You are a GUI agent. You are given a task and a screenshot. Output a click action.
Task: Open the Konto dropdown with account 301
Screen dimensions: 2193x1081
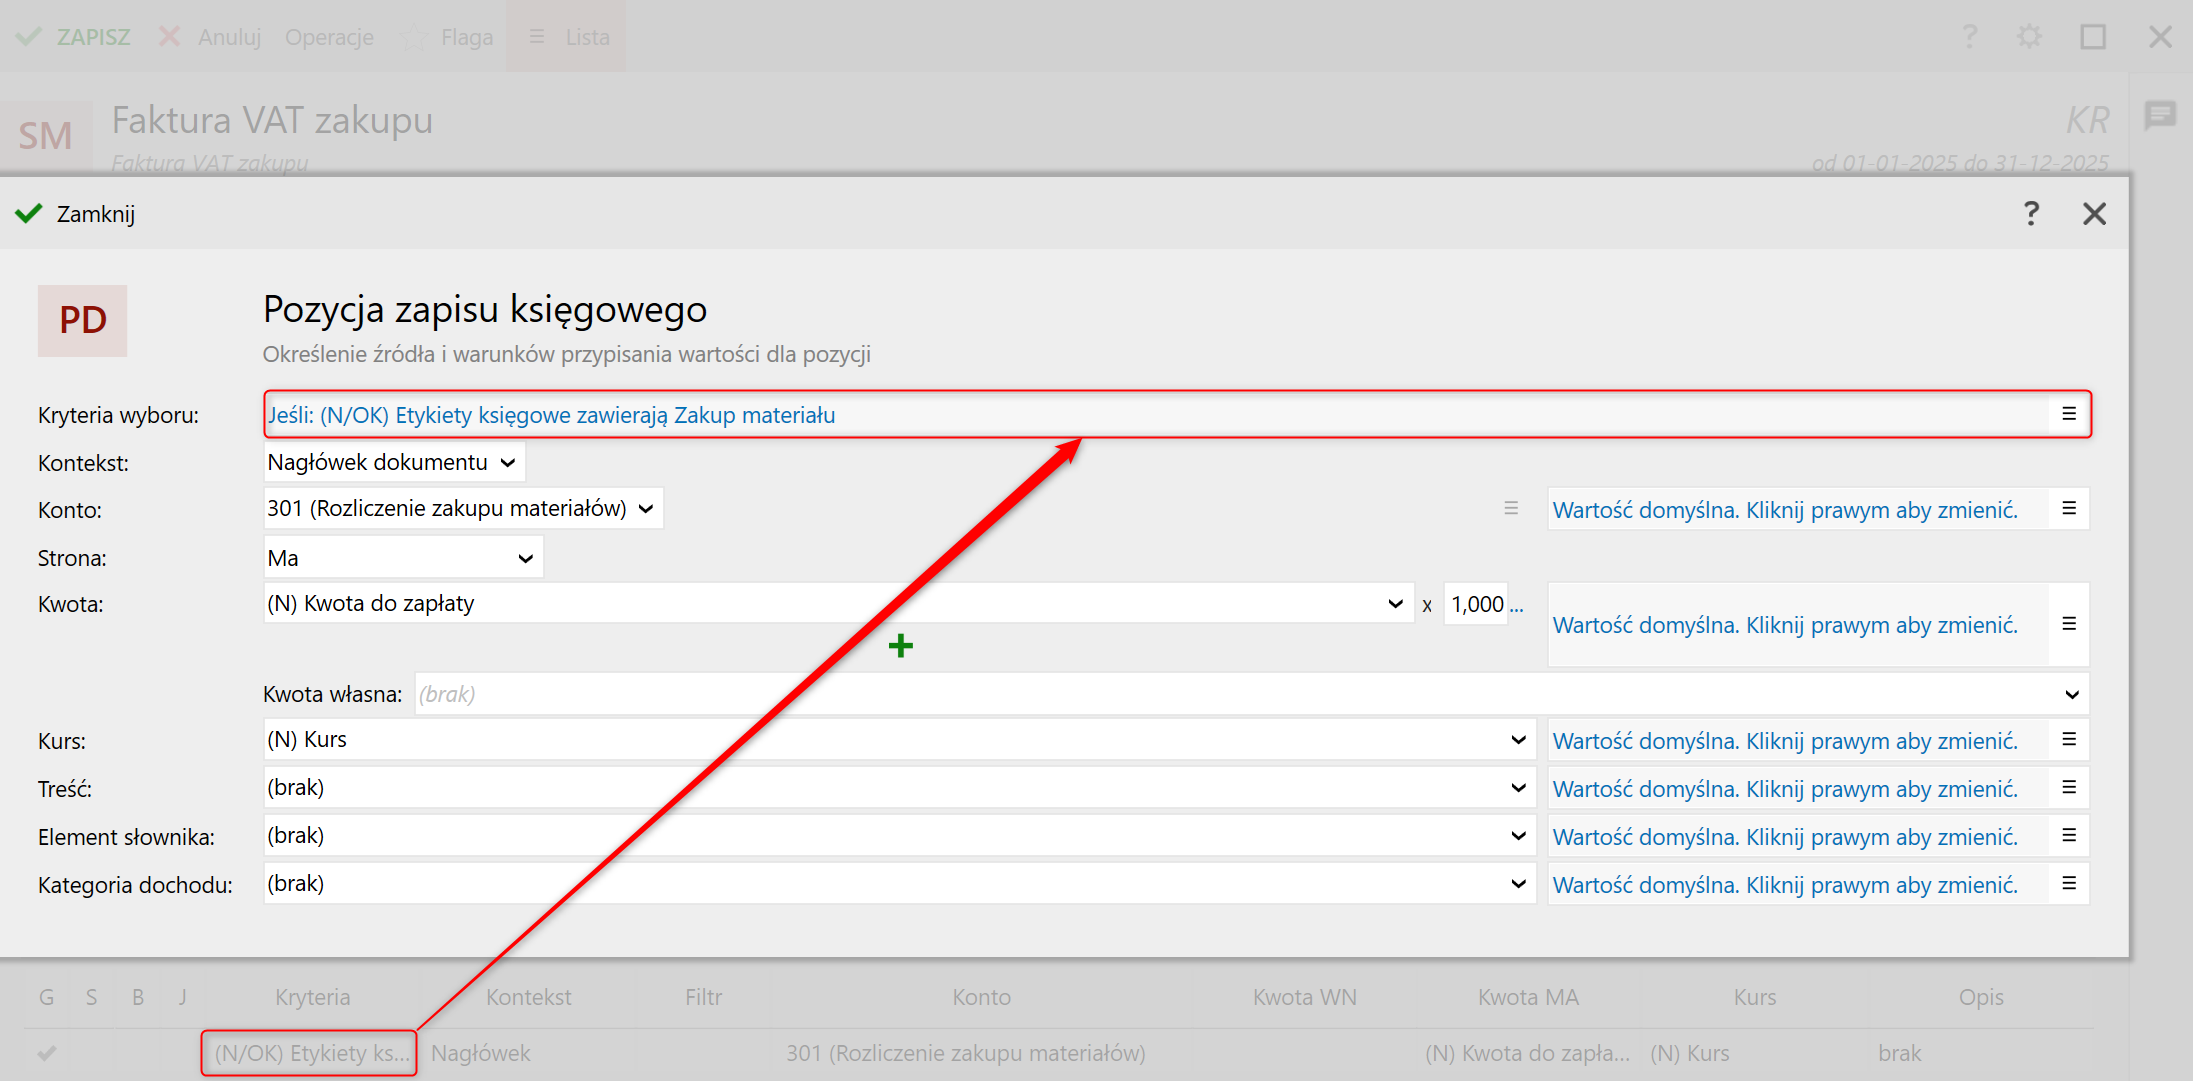point(461,509)
